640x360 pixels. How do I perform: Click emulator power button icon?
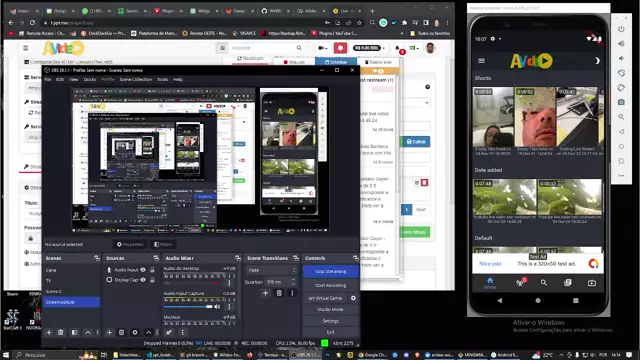click(621, 29)
